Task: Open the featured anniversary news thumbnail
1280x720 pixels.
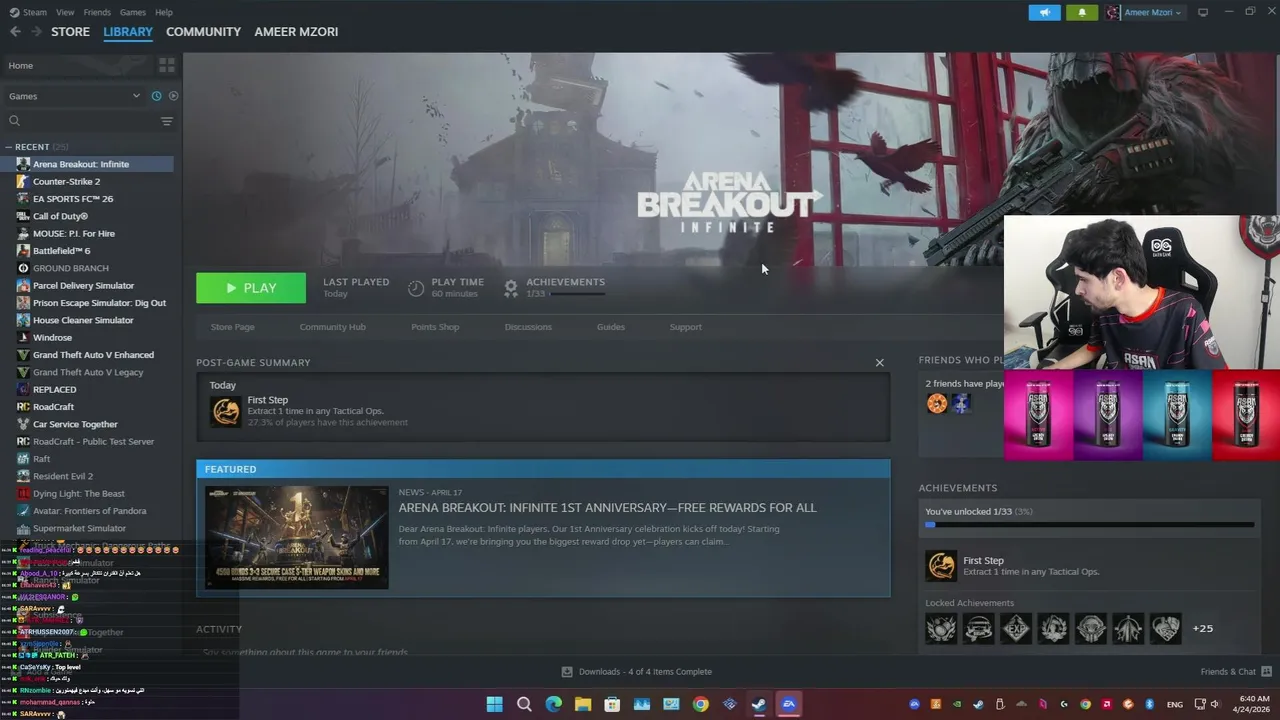Action: tap(297, 537)
